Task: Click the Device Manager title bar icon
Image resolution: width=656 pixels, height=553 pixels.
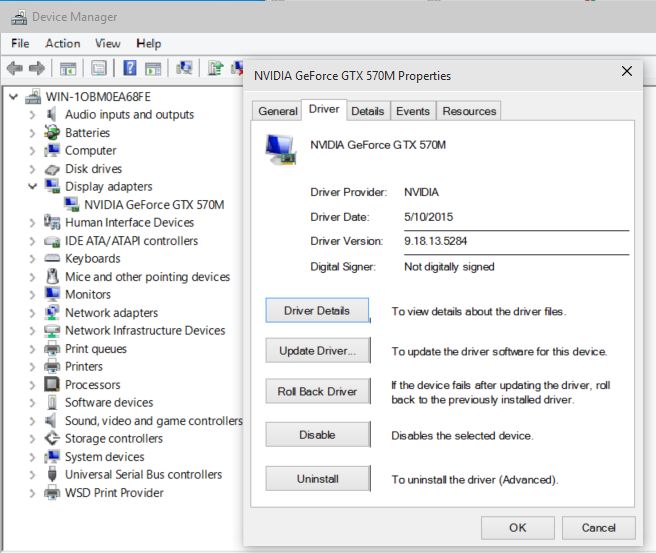Action: (x=19, y=17)
